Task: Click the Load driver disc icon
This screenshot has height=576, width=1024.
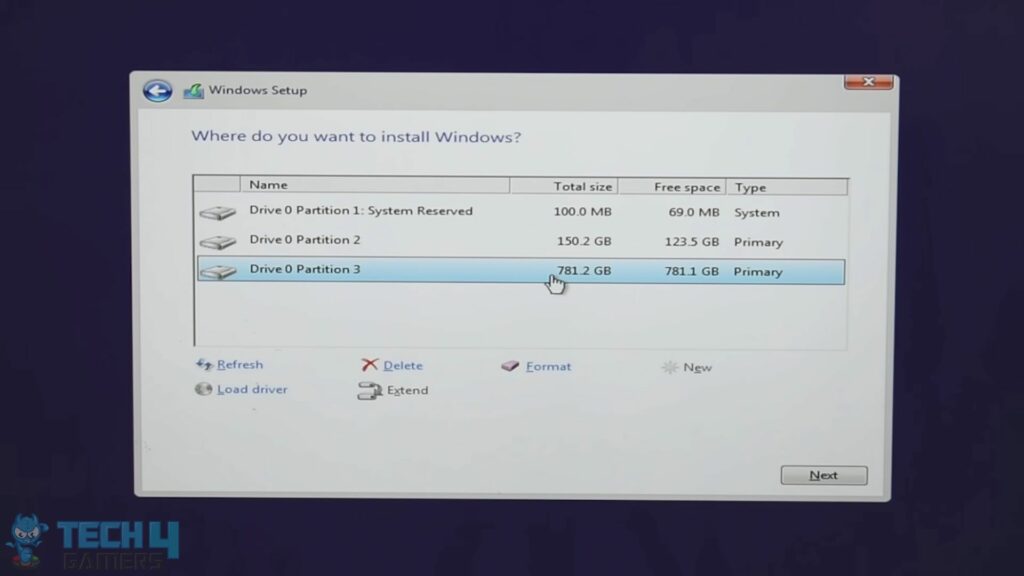Action: [203, 389]
